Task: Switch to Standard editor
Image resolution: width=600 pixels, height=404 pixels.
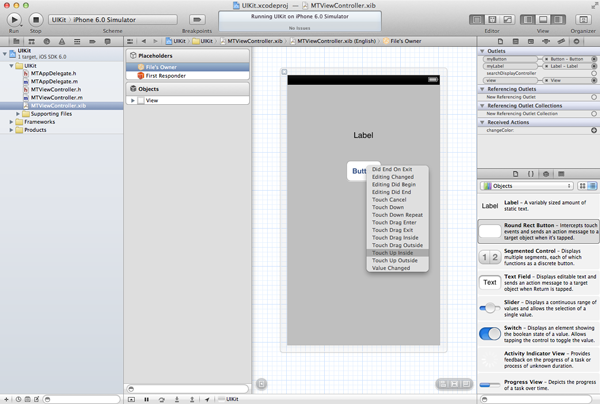Action: 477,20
